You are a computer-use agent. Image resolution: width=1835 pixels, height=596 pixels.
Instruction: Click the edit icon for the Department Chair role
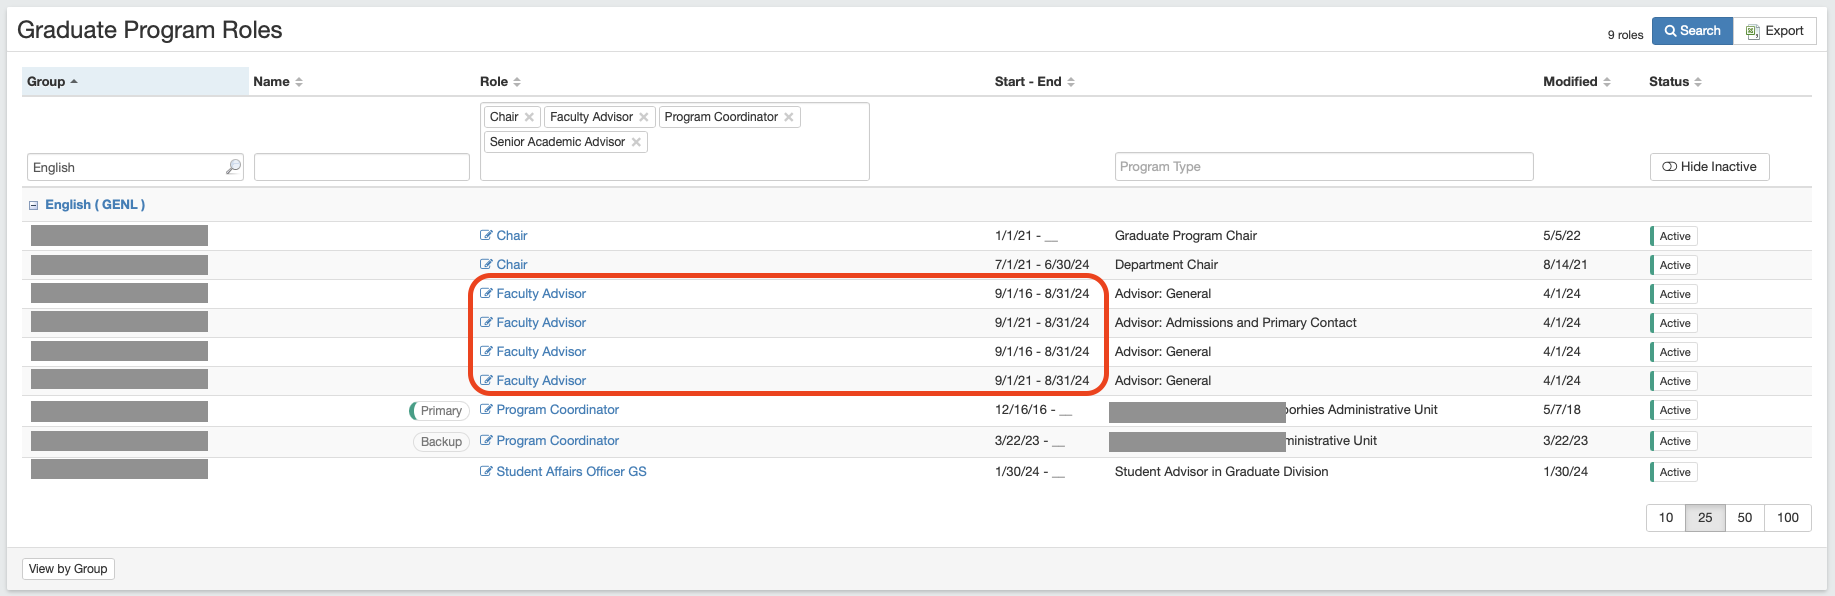point(486,265)
